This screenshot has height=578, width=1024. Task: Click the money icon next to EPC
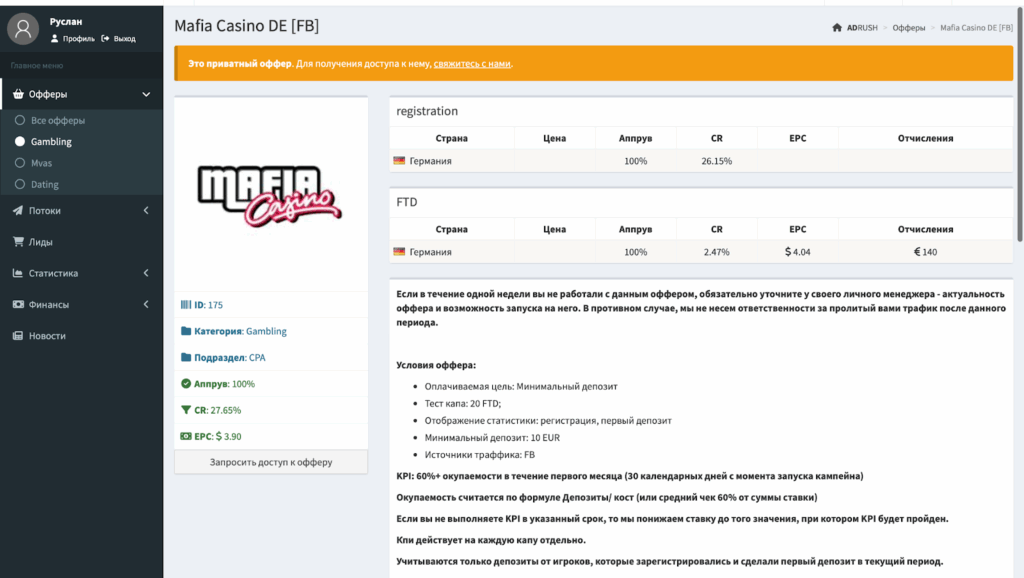[186, 436]
